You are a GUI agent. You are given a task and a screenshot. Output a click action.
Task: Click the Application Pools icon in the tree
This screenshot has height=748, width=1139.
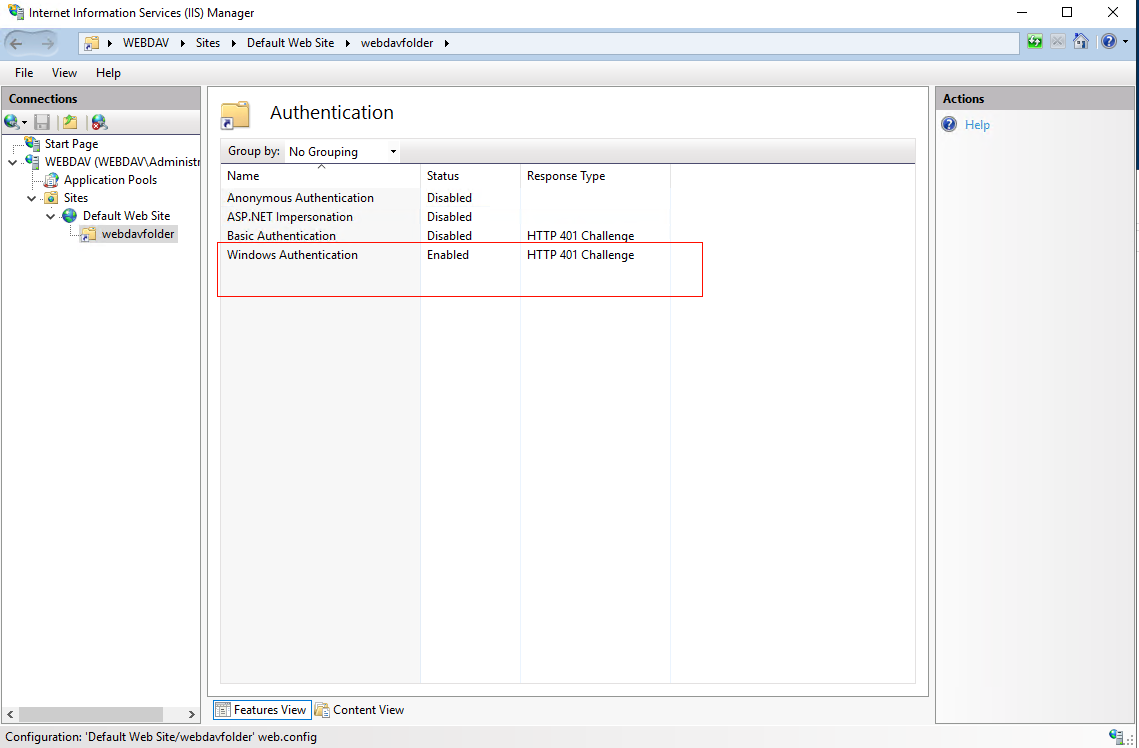click(x=52, y=180)
